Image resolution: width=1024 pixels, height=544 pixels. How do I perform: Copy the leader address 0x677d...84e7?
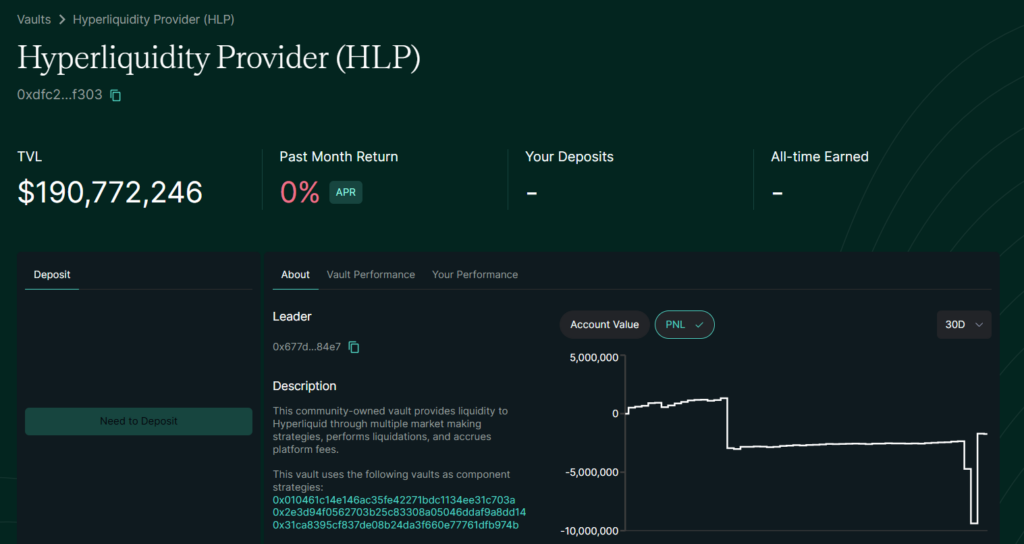click(354, 347)
